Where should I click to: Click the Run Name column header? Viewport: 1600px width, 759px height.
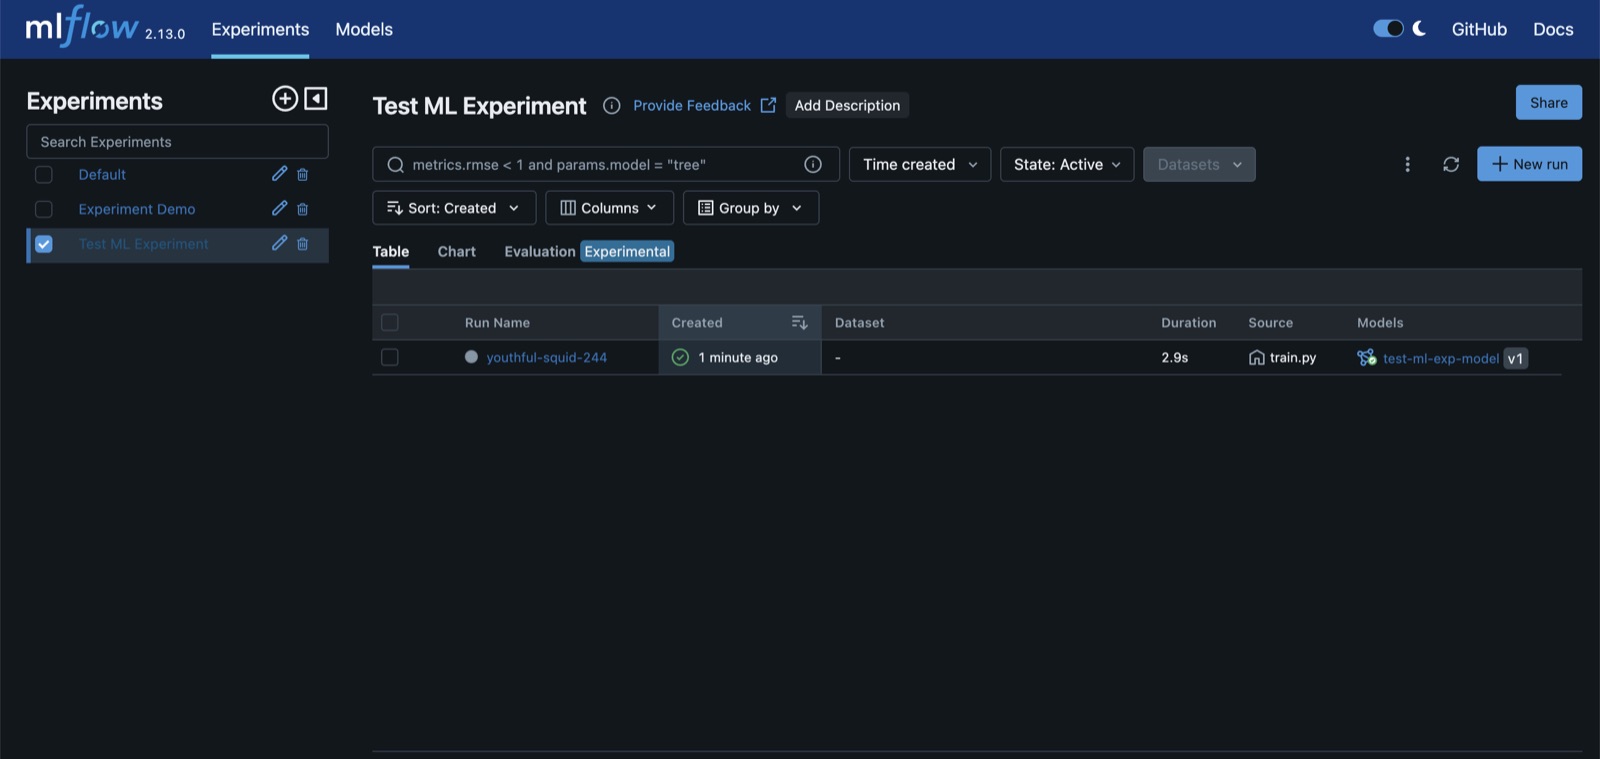497,322
